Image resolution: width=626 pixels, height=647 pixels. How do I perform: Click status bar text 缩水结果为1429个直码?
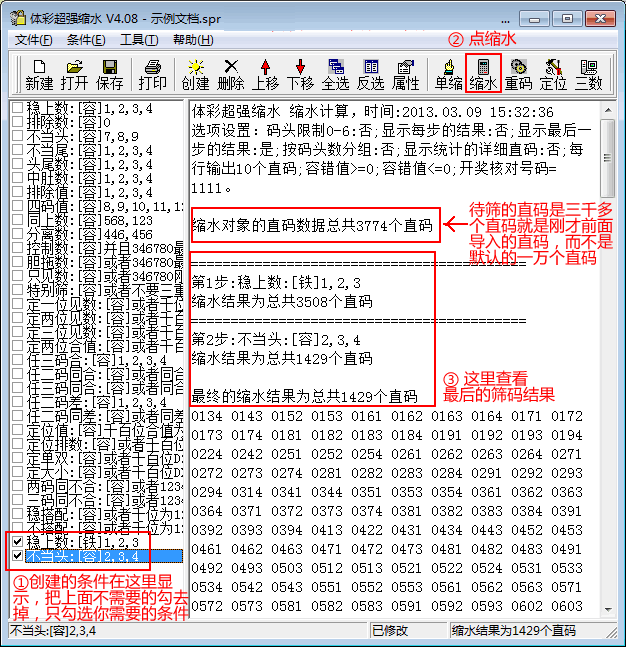point(513,630)
